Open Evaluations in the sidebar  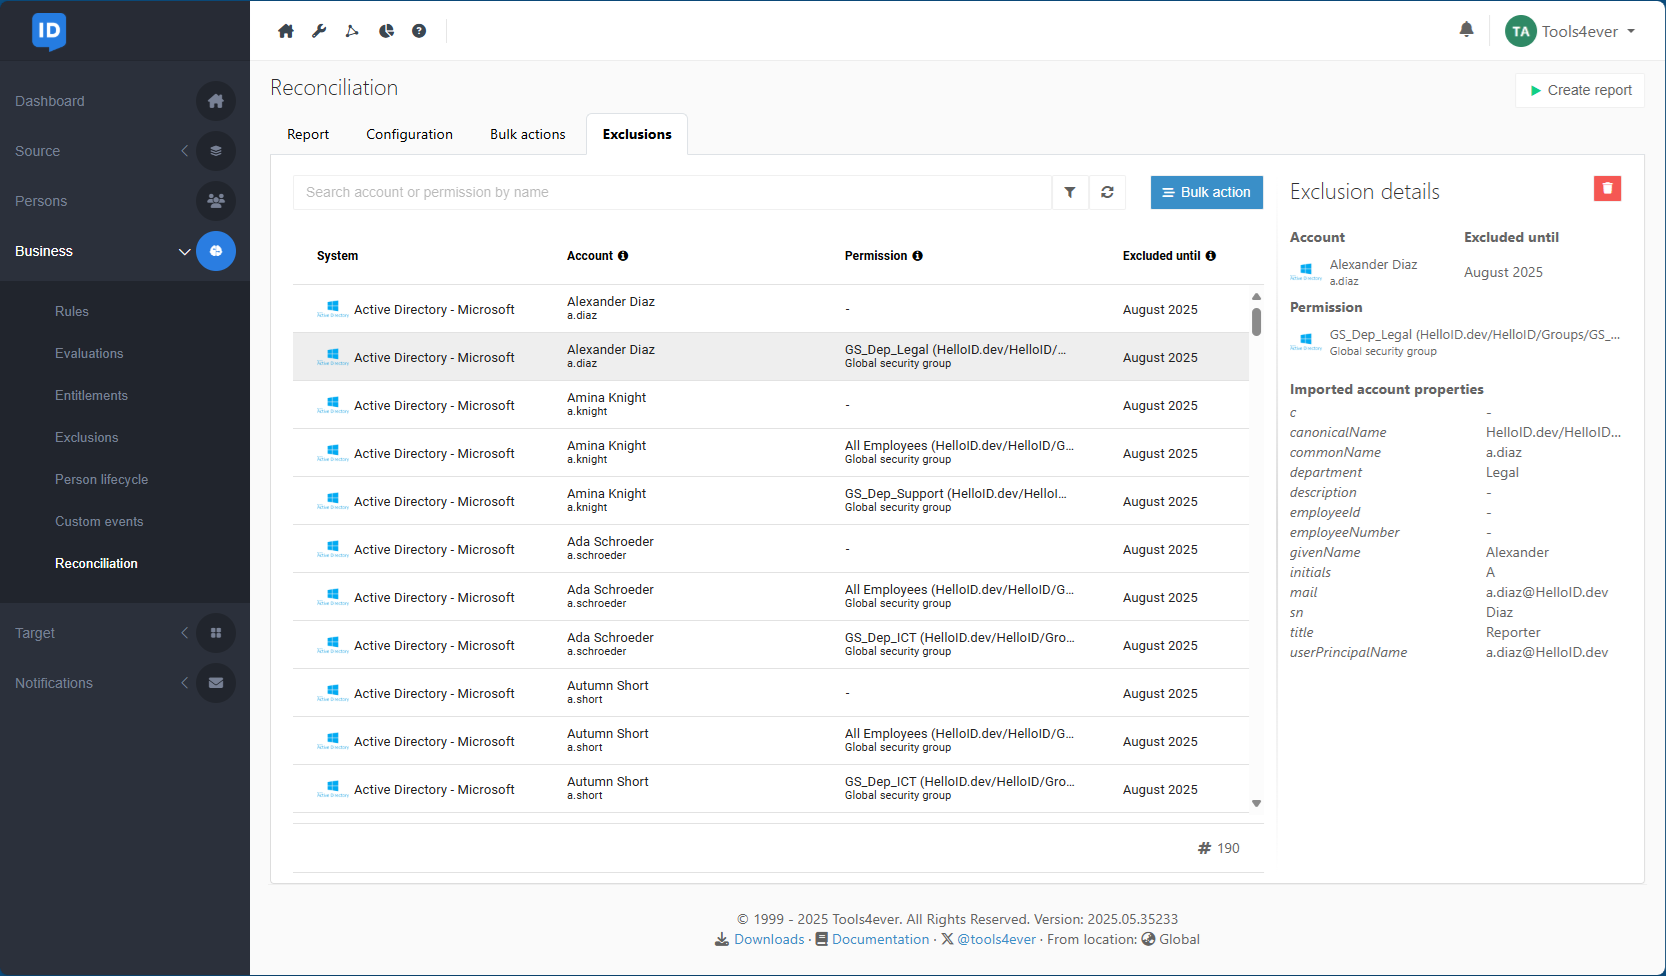click(x=89, y=353)
